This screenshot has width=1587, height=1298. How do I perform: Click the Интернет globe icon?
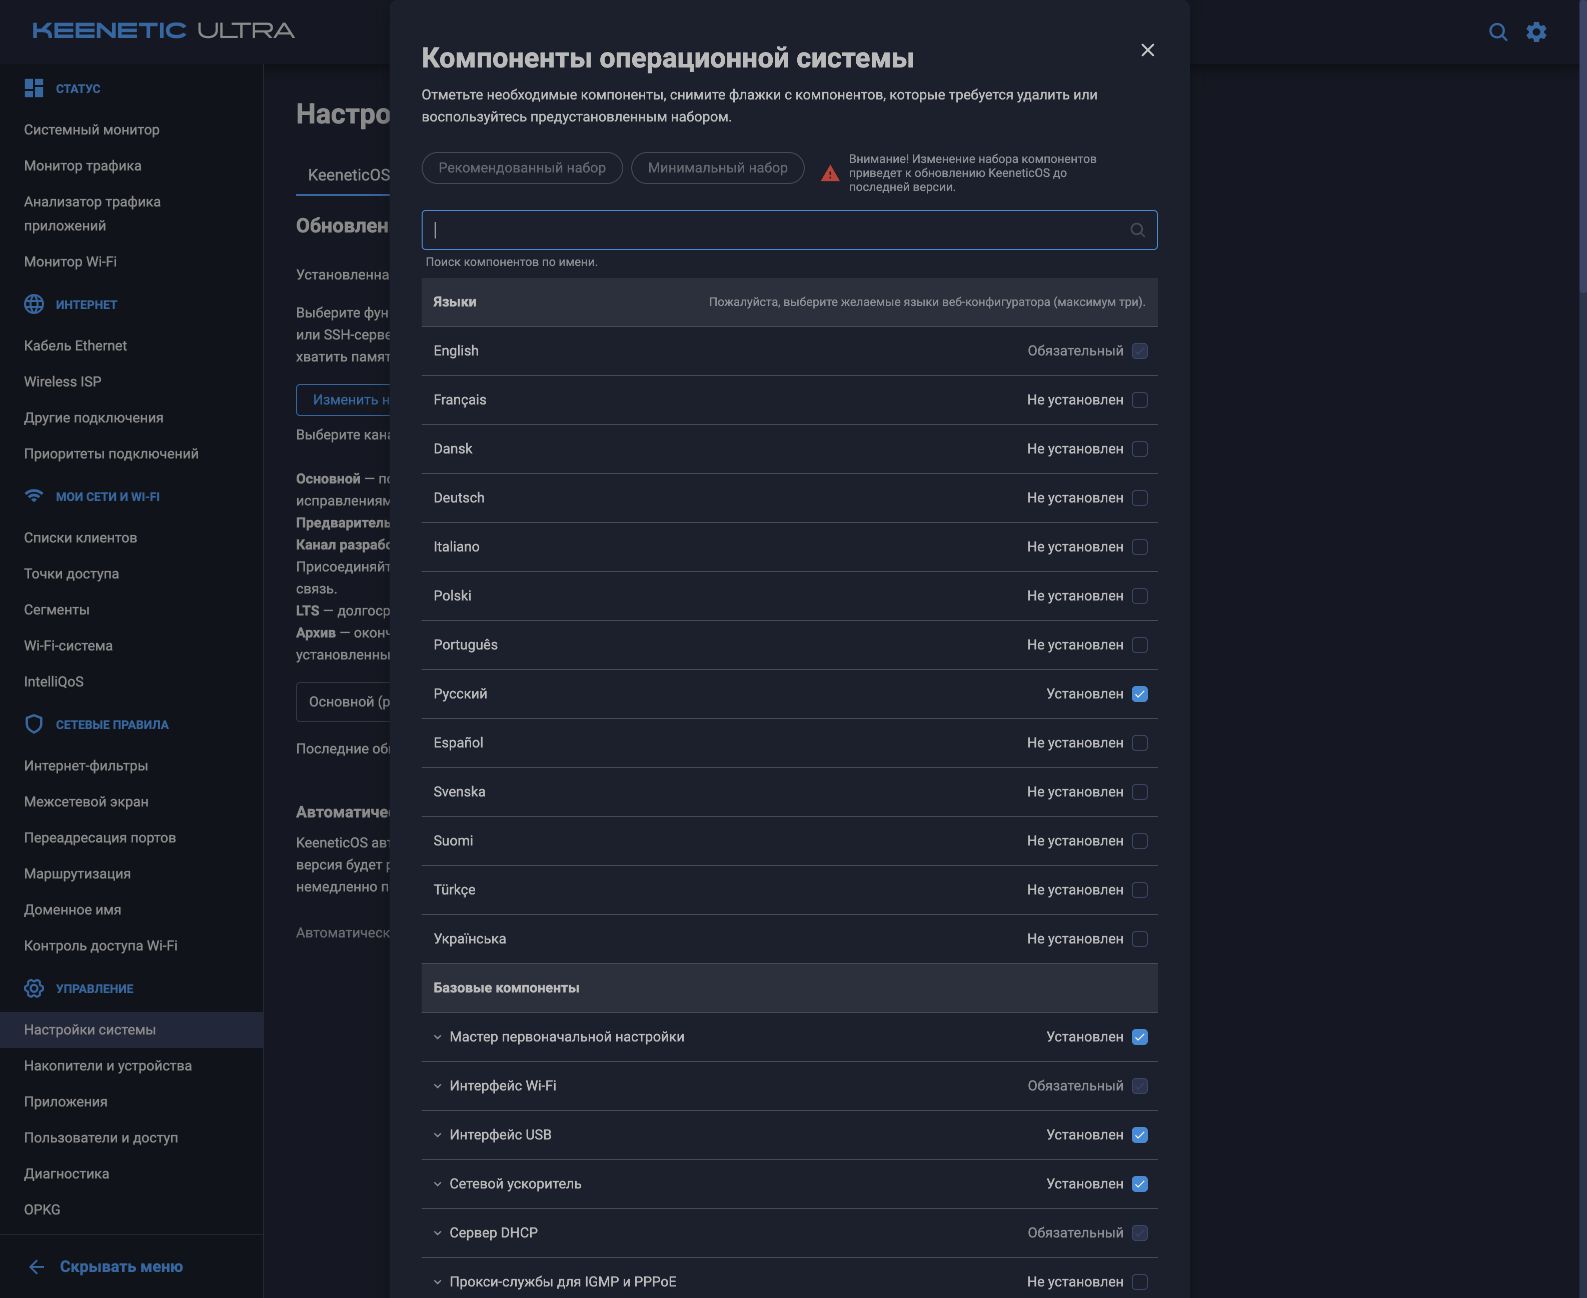(x=34, y=304)
